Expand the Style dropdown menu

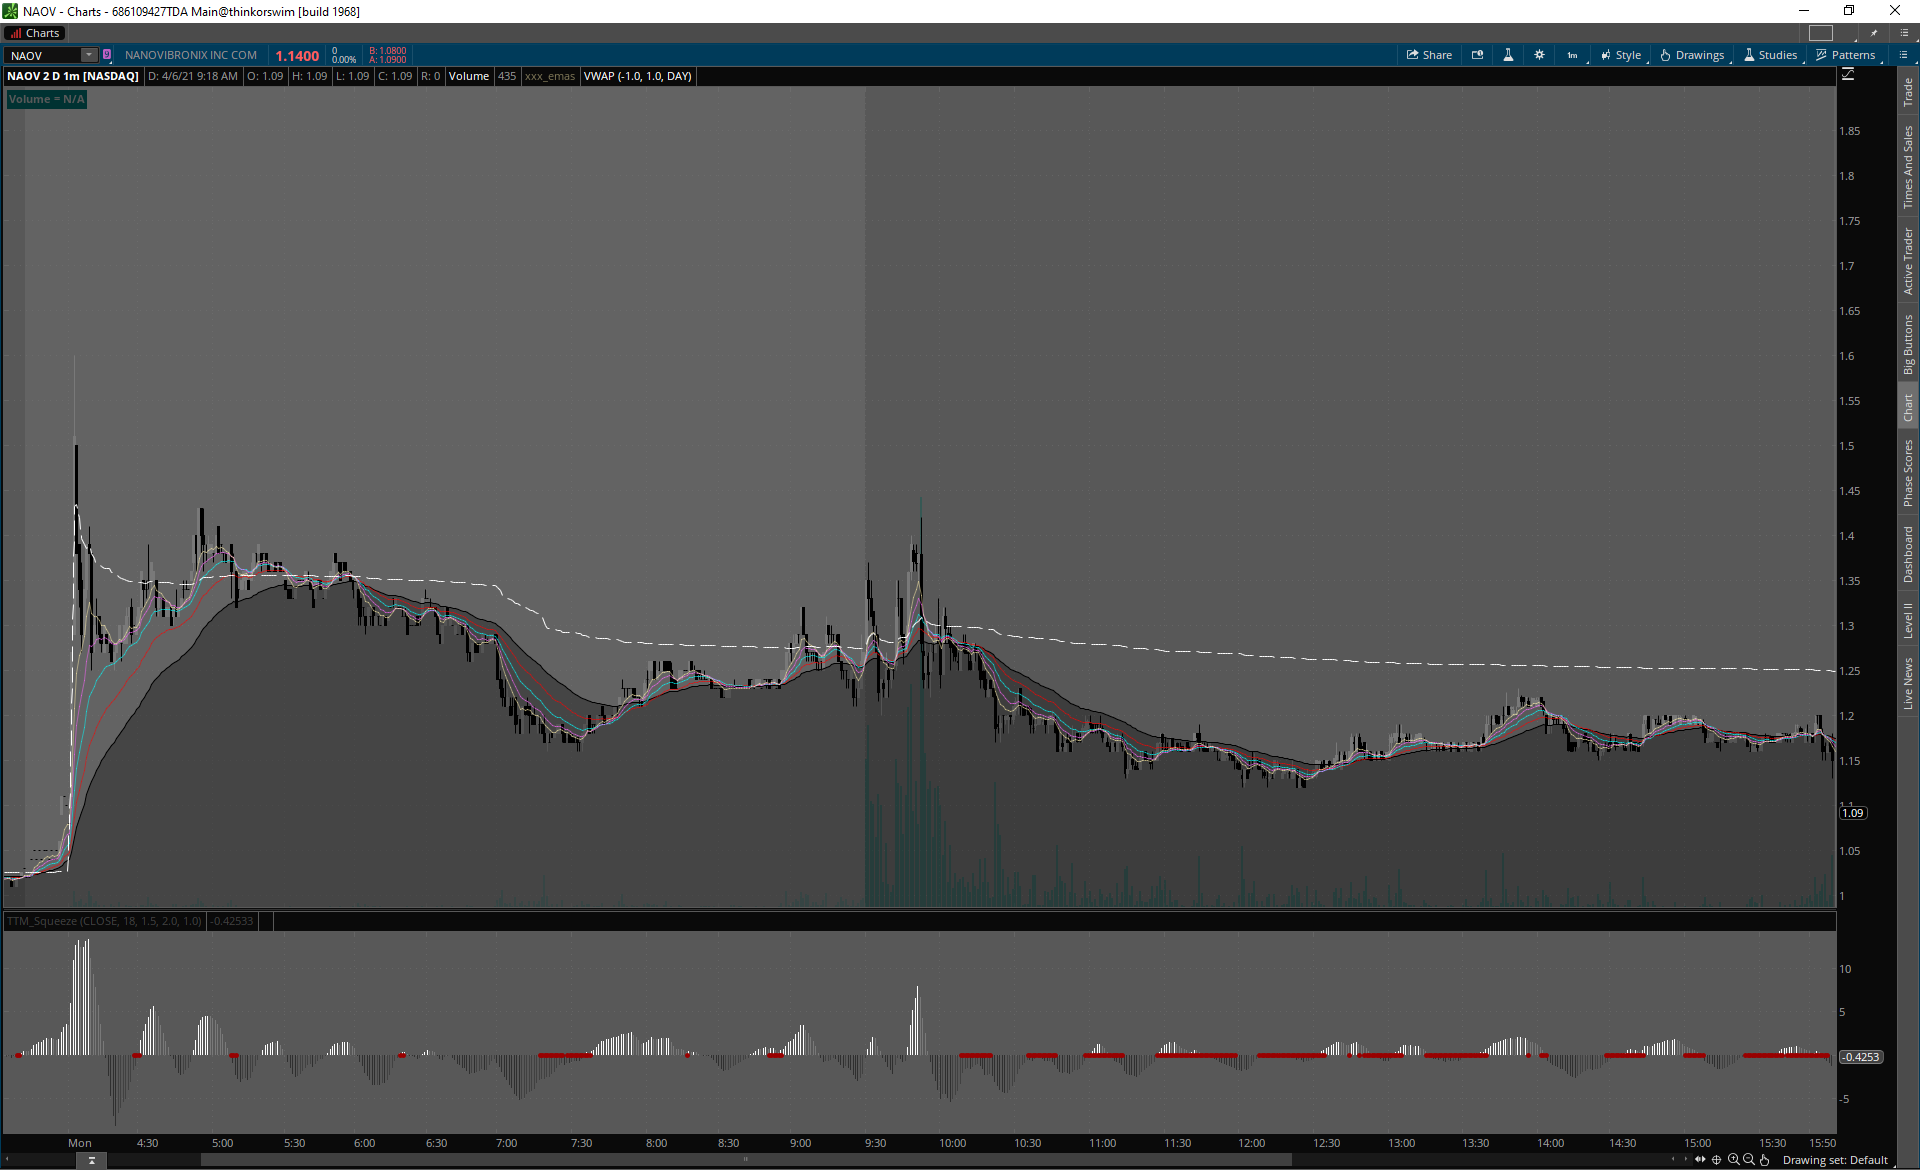coord(1621,55)
